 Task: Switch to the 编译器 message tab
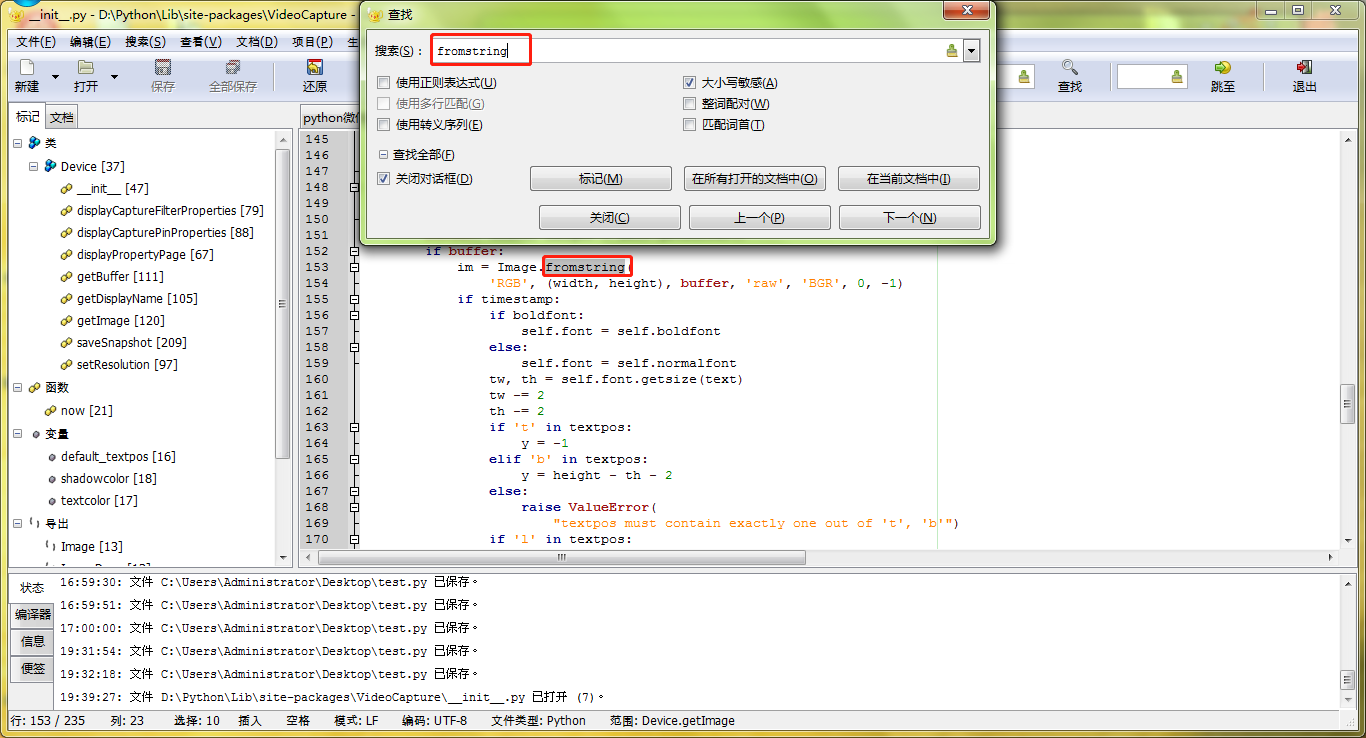point(32,614)
